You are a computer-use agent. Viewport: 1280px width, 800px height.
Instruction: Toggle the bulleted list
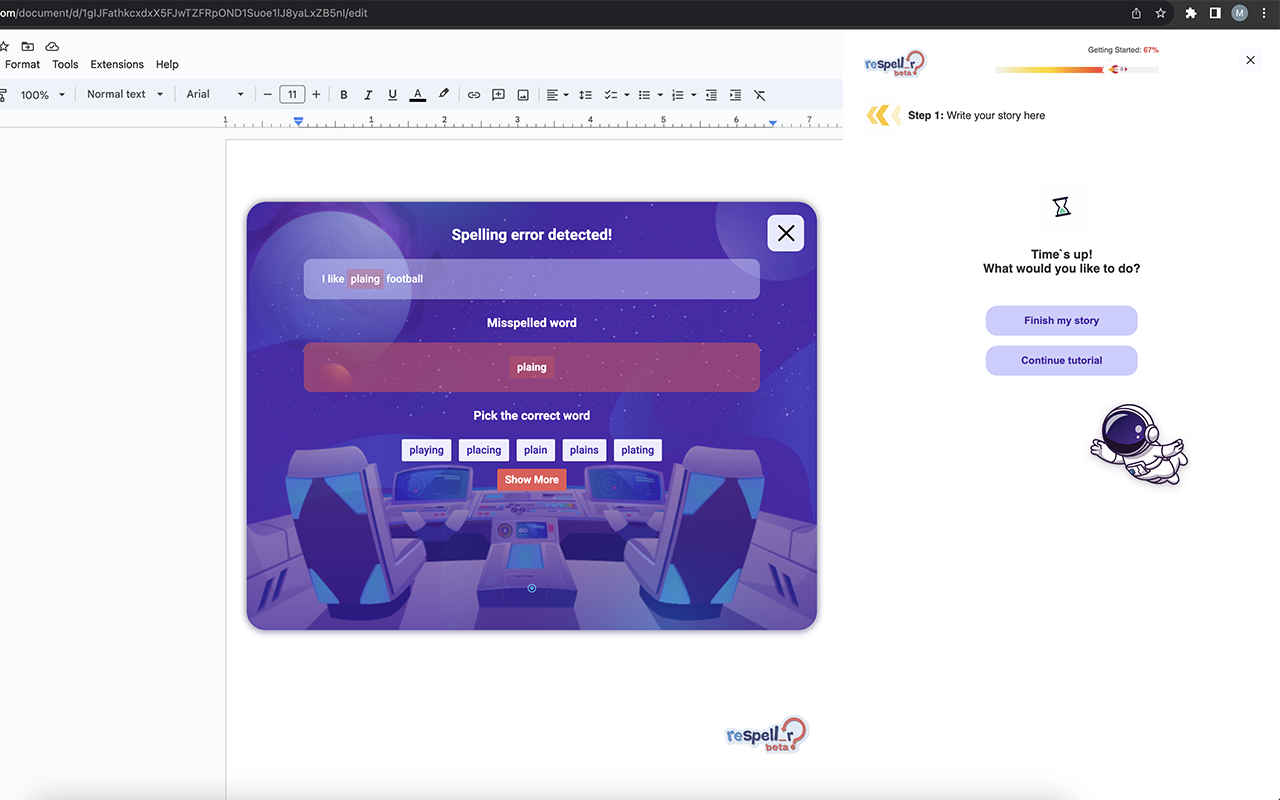point(645,95)
